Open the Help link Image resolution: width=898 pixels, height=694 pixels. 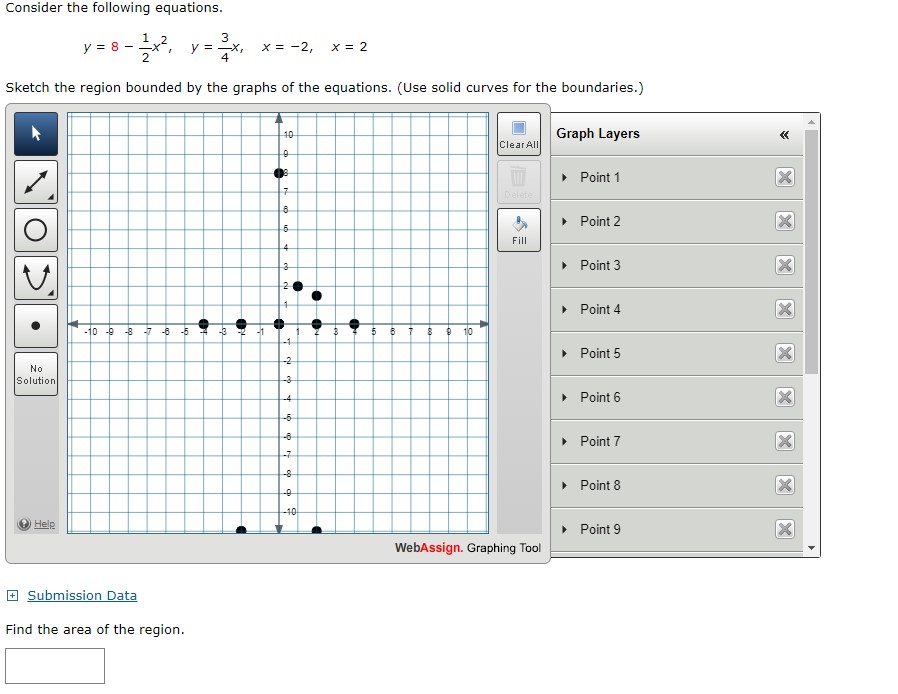[44, 524]
